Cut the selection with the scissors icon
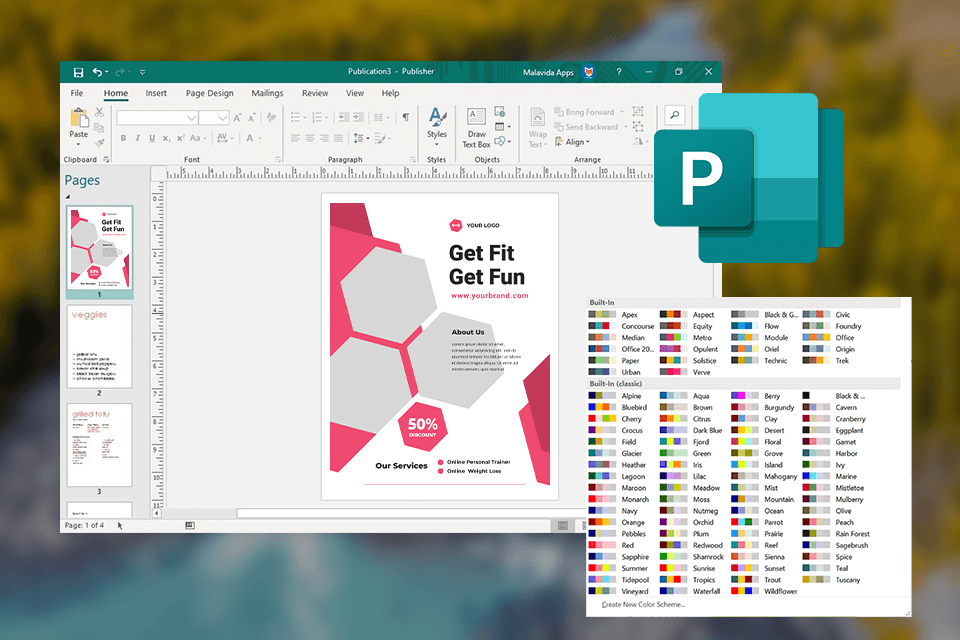 click(99, 112)
